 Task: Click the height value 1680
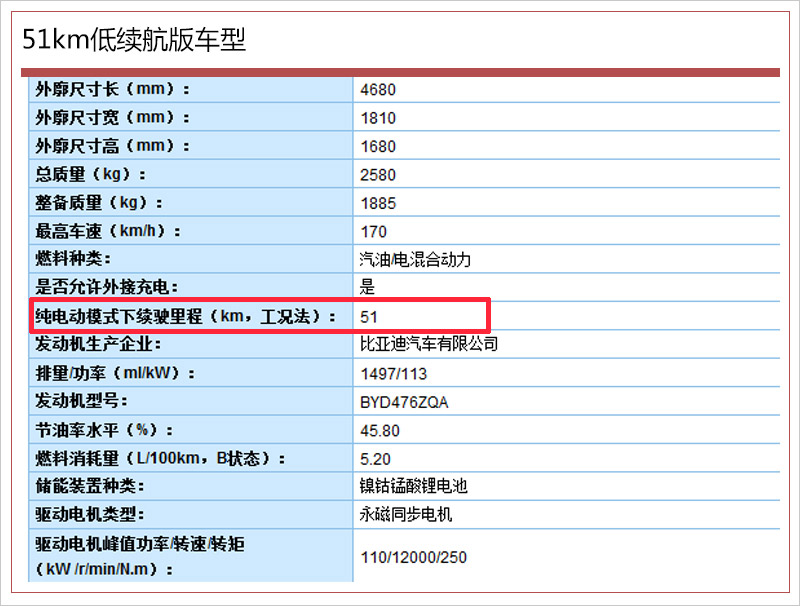coord(378,147)
